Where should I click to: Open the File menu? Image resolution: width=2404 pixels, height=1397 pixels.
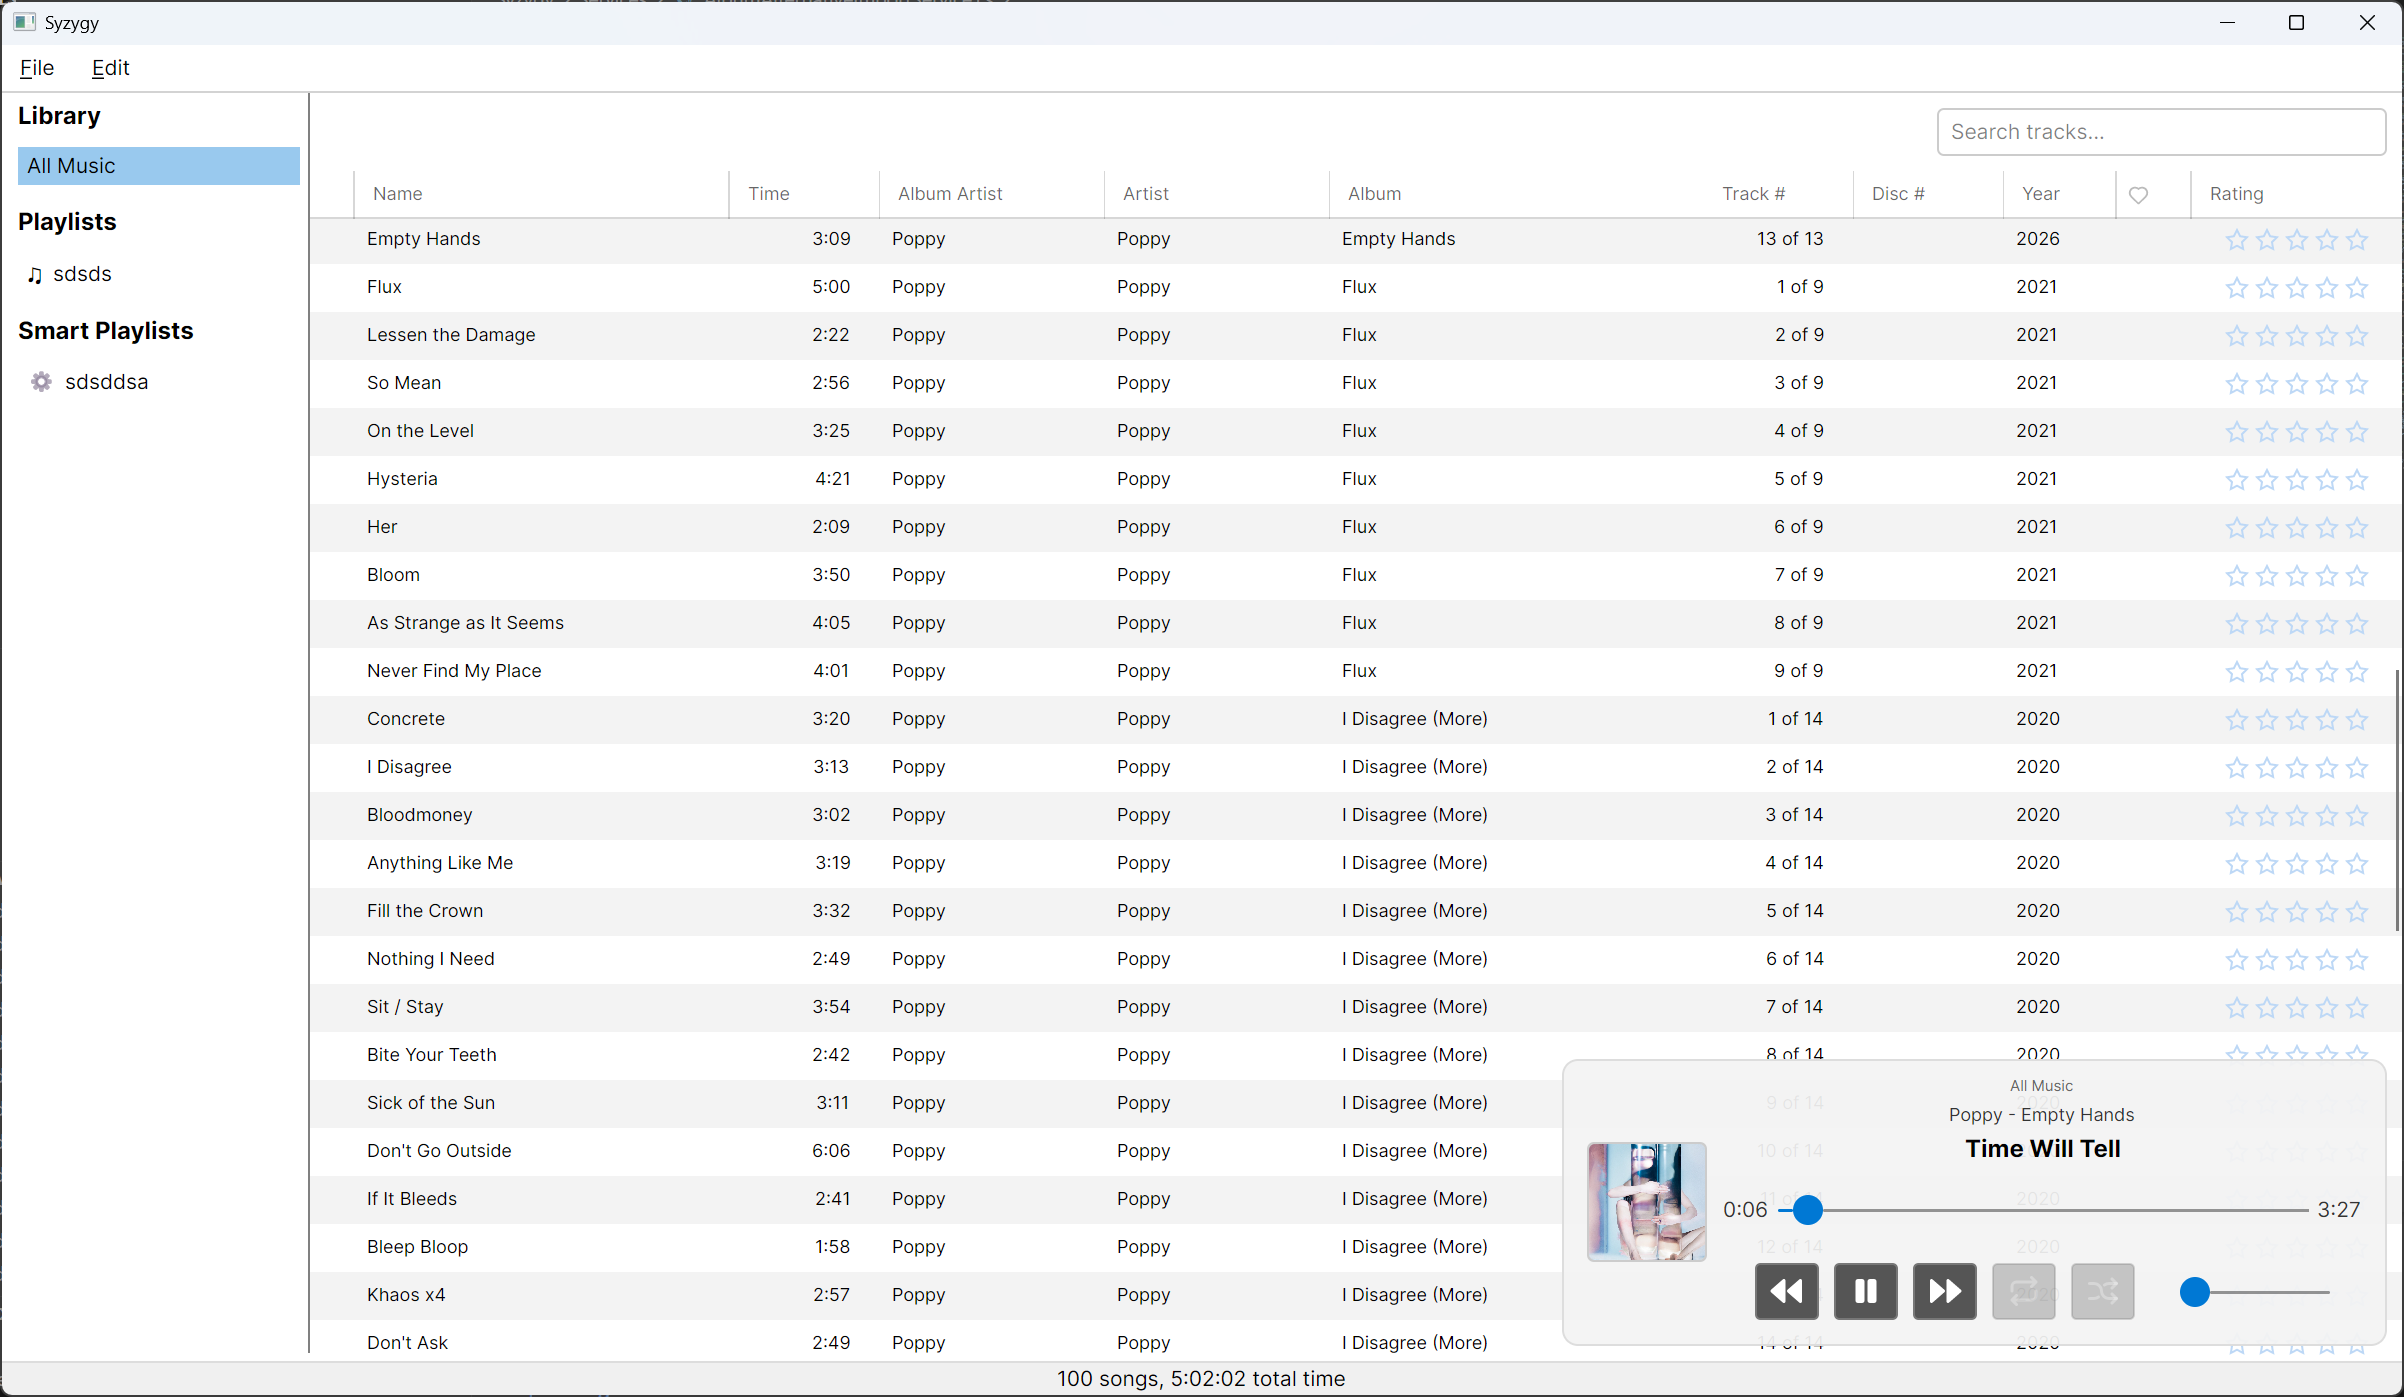(37, 68)
